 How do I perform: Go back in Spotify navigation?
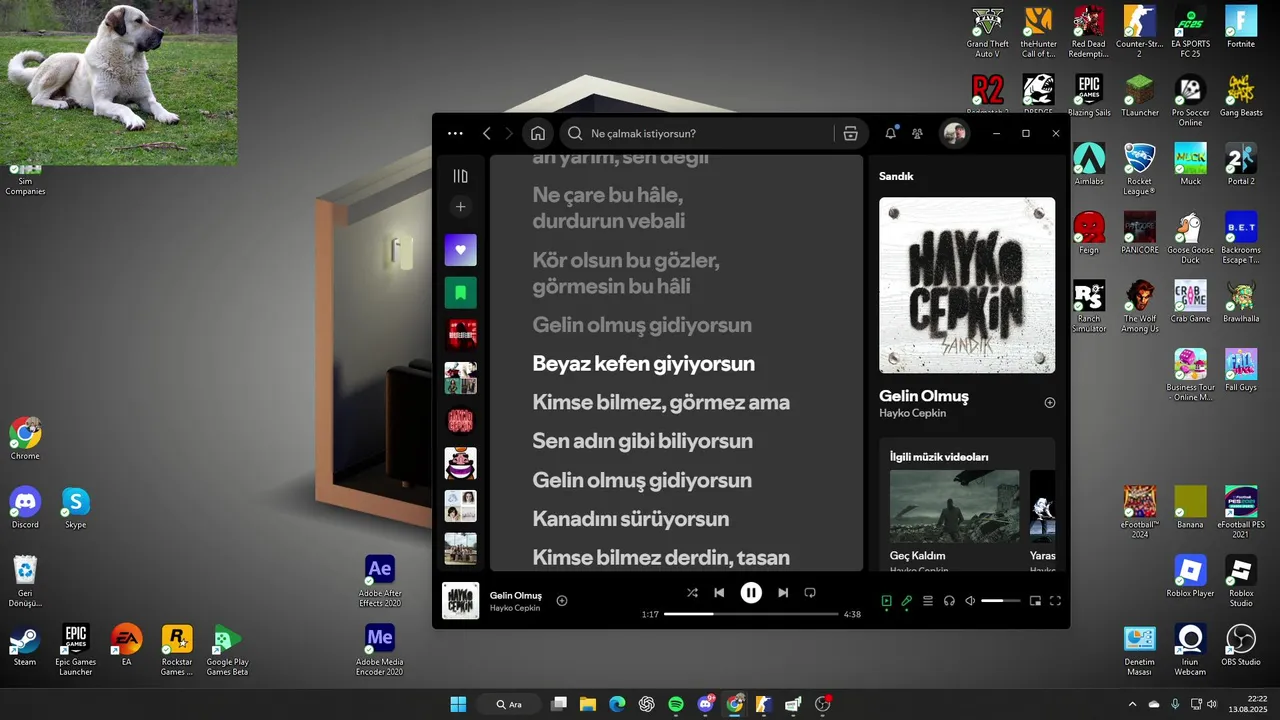pos(487,133)
